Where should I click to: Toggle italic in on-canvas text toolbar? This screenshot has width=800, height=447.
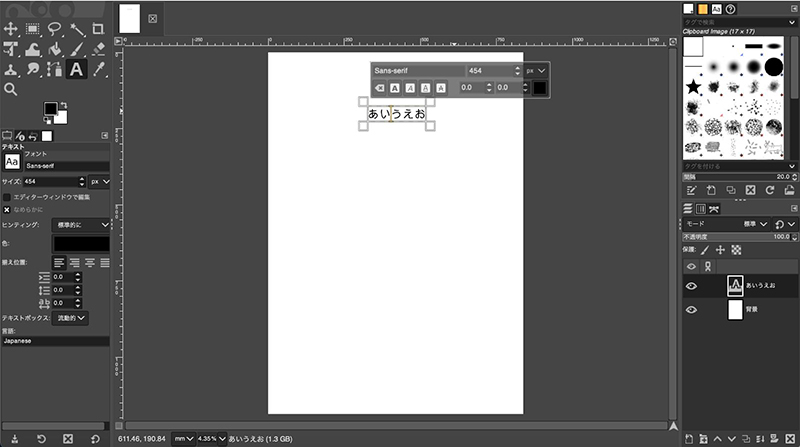[410, 88]
